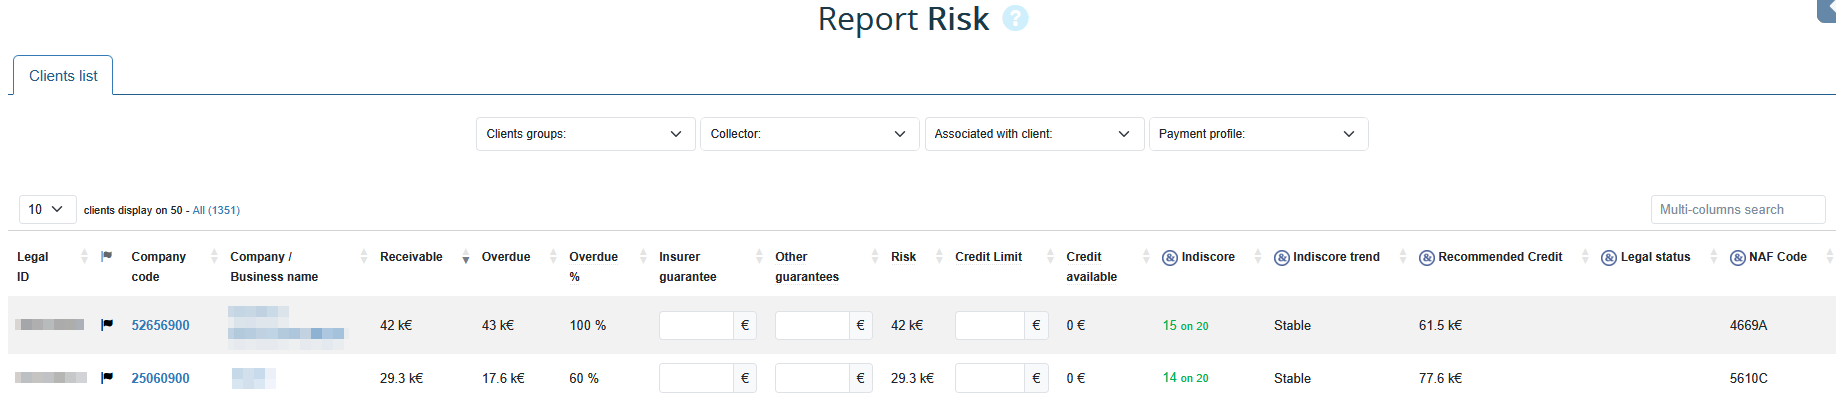Open the Clients groups dropdown
The width and height of the screenshot is (1836, 401).
(585, 134)
